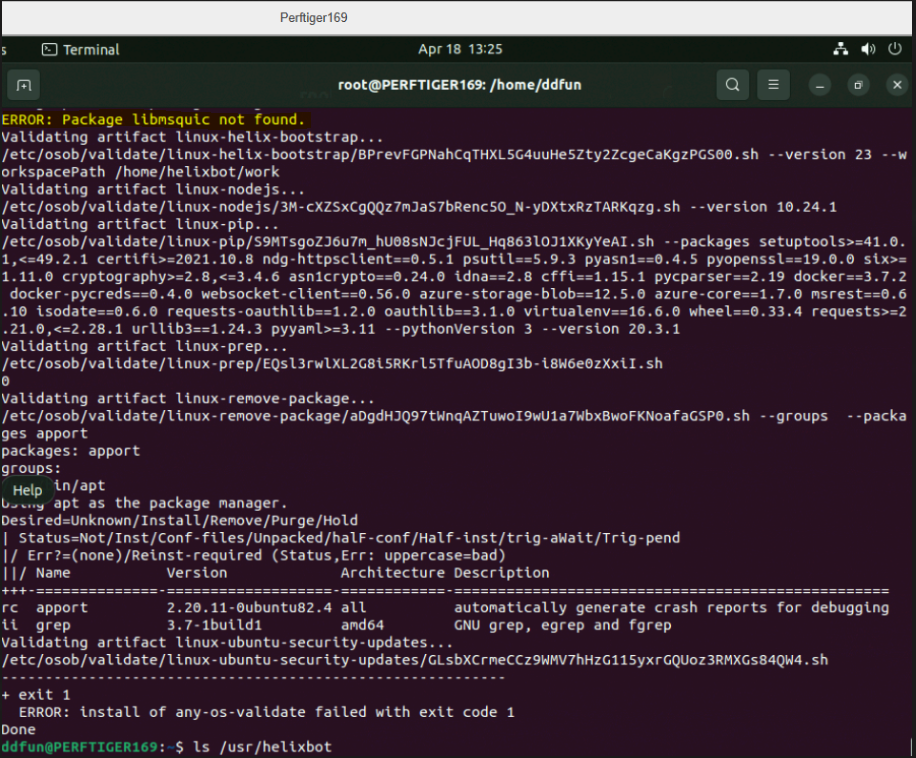Open the system status menu from the tray area
The image size is (916, 758).
868,48
